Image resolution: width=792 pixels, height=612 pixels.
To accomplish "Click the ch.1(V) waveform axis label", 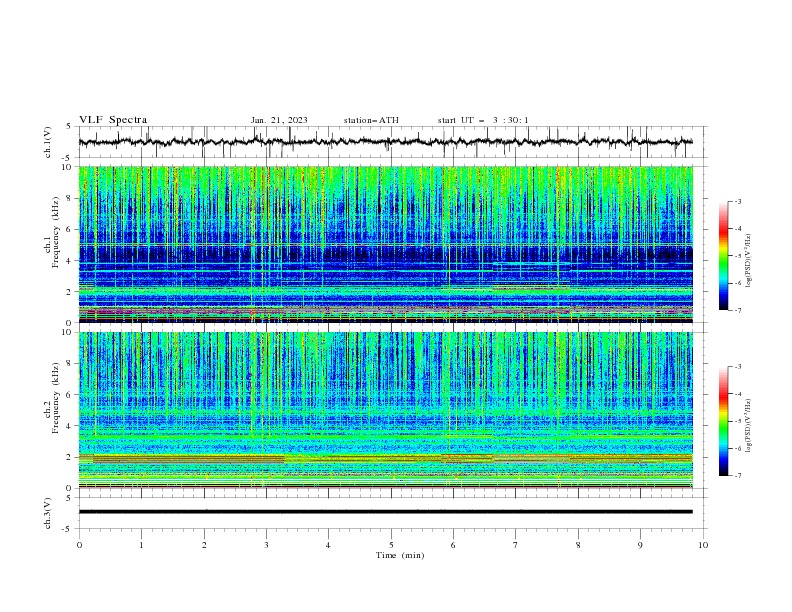I will pyautogui.click(x=48, y=142).
